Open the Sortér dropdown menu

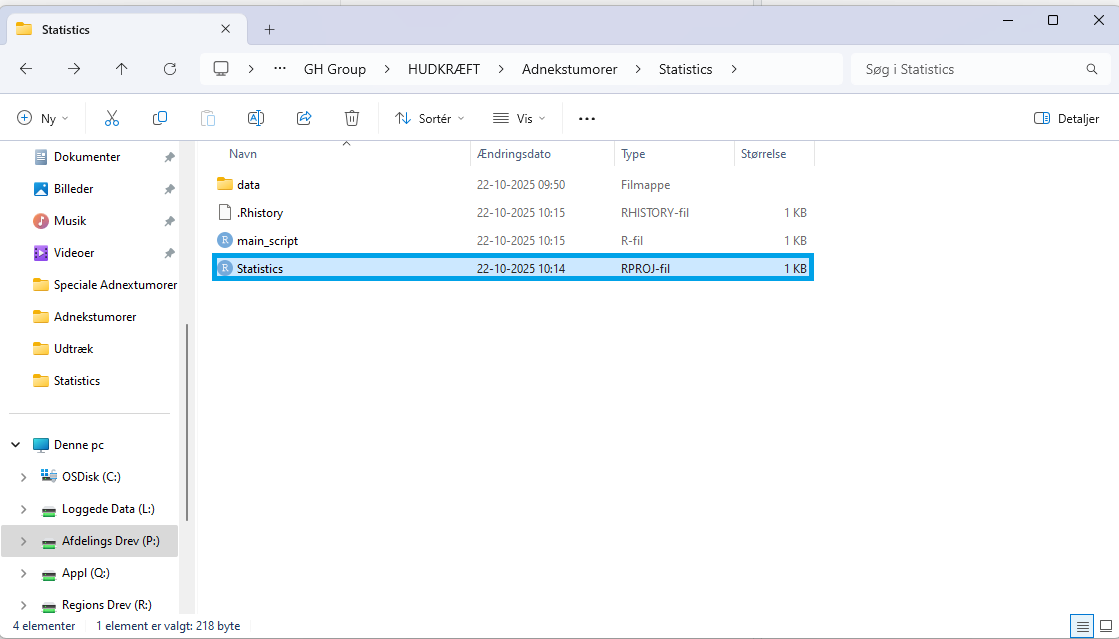click(430, 118)
